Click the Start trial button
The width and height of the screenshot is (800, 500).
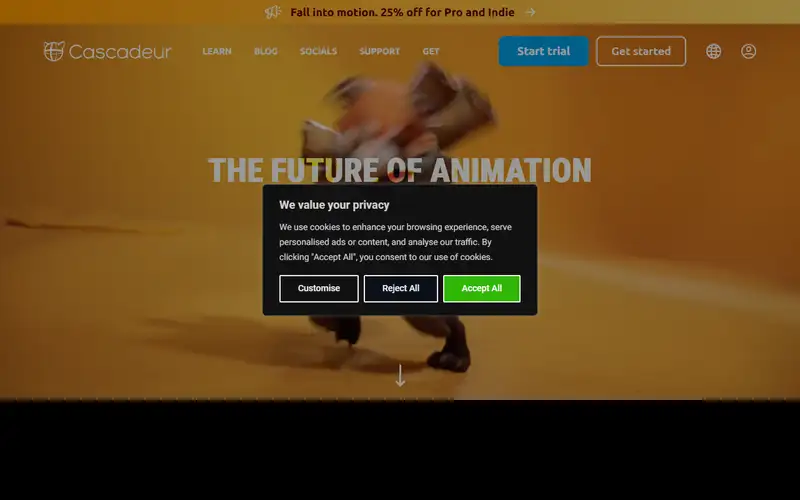(x=543, y=51)
